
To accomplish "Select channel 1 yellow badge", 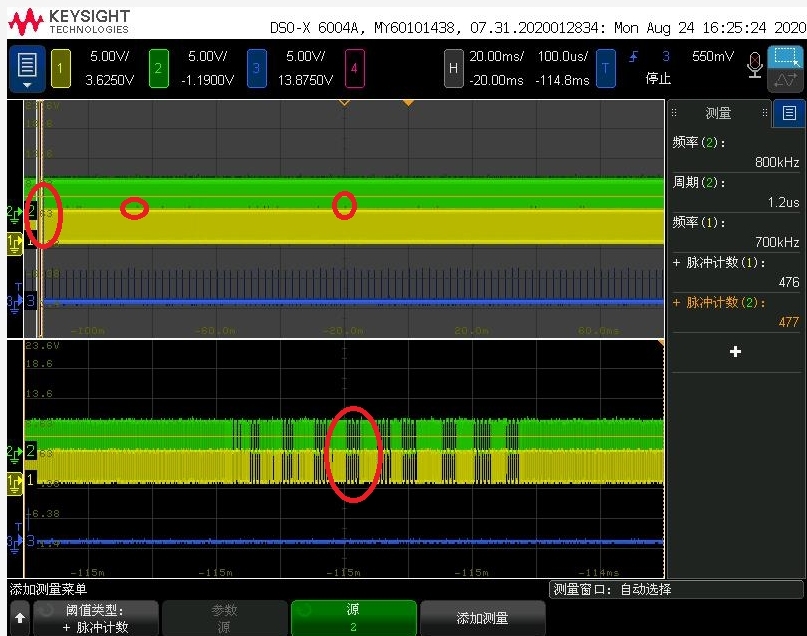I will click(x=61, y=68).
